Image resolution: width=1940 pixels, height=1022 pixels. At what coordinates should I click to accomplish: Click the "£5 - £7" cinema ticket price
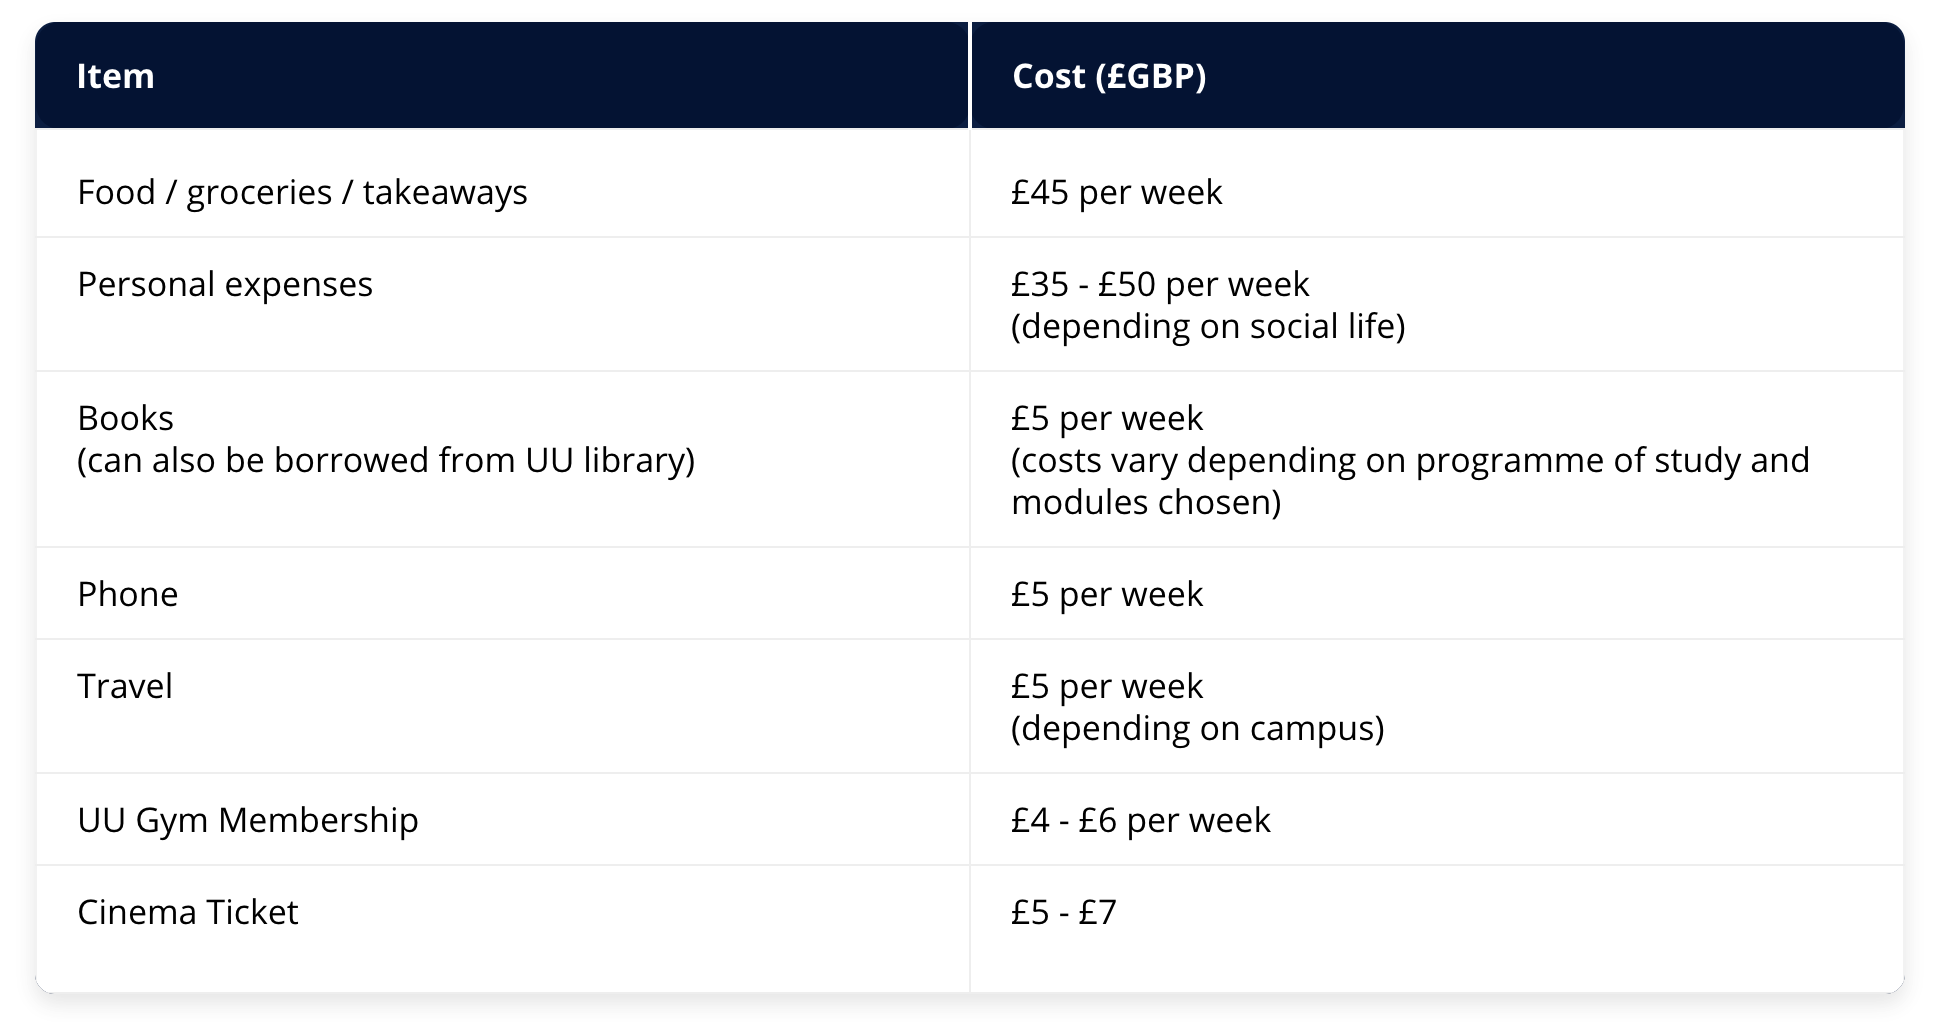tap(1063, 912)
